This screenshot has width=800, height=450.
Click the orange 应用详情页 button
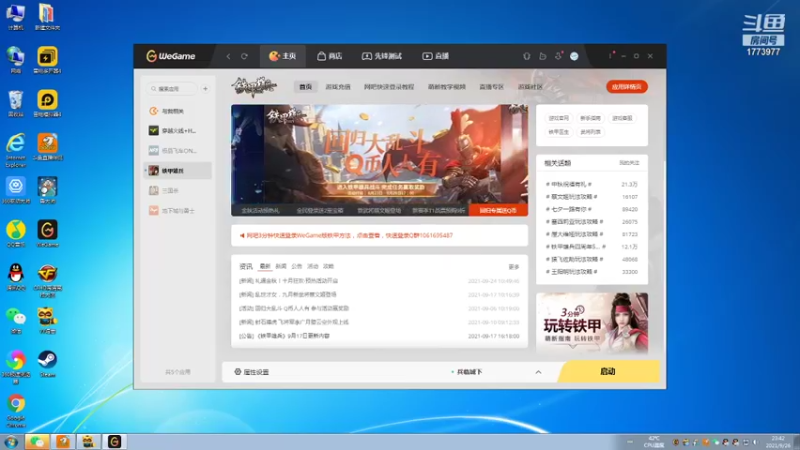coord(627,87)
